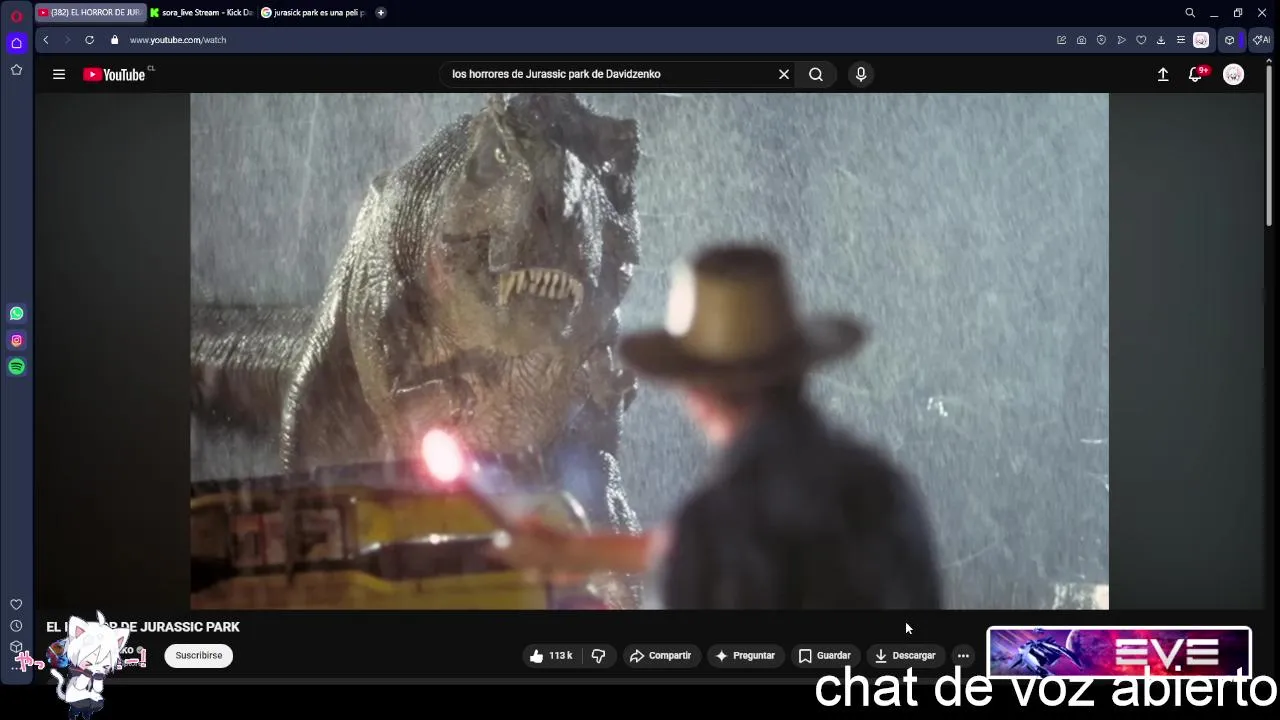Screen dimensions: 1280x720
Task: Click the Preguntar button
Action: coord(743,656)
